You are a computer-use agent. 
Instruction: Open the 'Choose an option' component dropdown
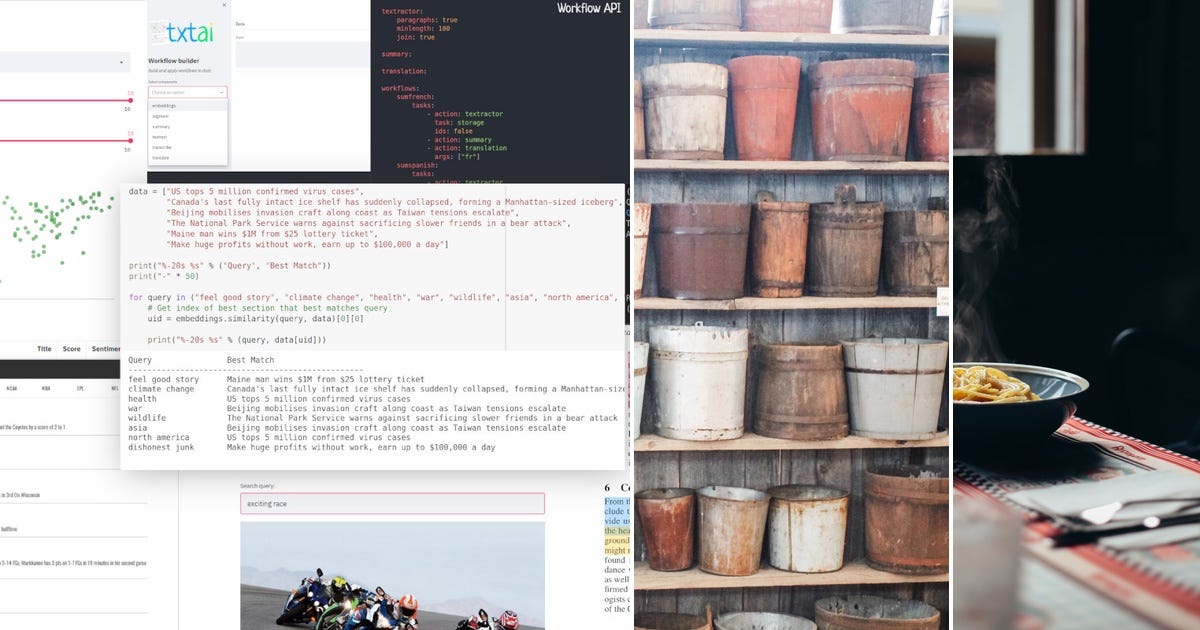[188, 92]
